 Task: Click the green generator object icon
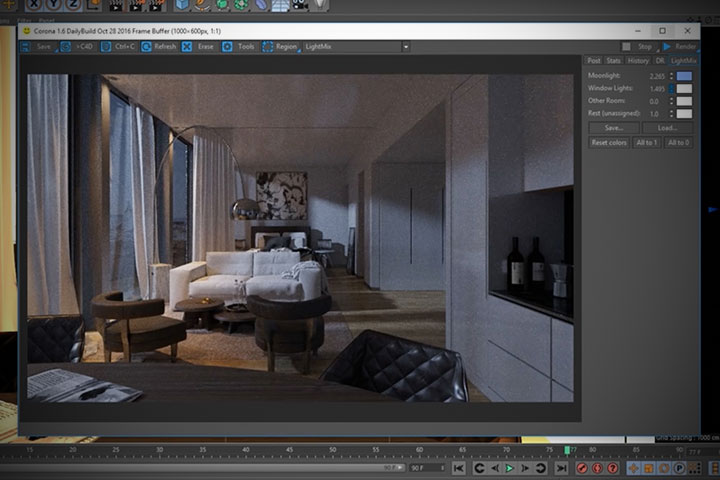click(x=221, y=5)
